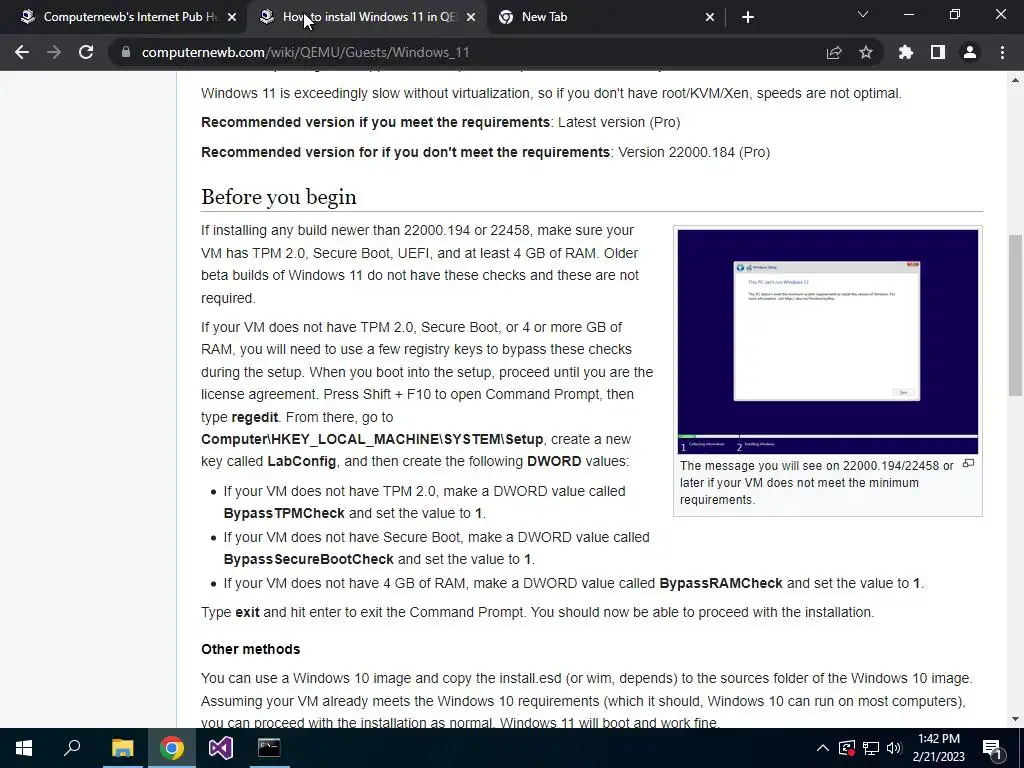Open the clock showing 1:42 PM
Image resolution: width=1024 pixels, height=768 pixels.
(938, 748)
